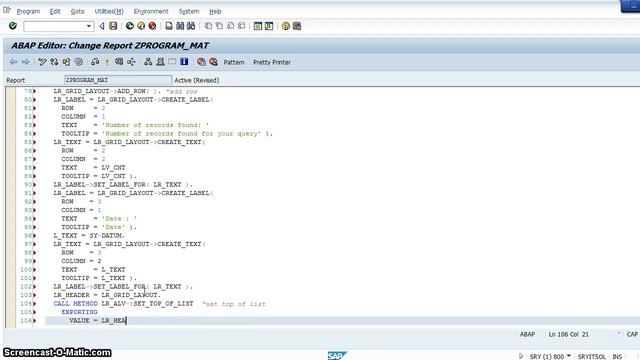Open the SRY (1) 800 system info dropdown
640x360 pixels.
(569, 356)
